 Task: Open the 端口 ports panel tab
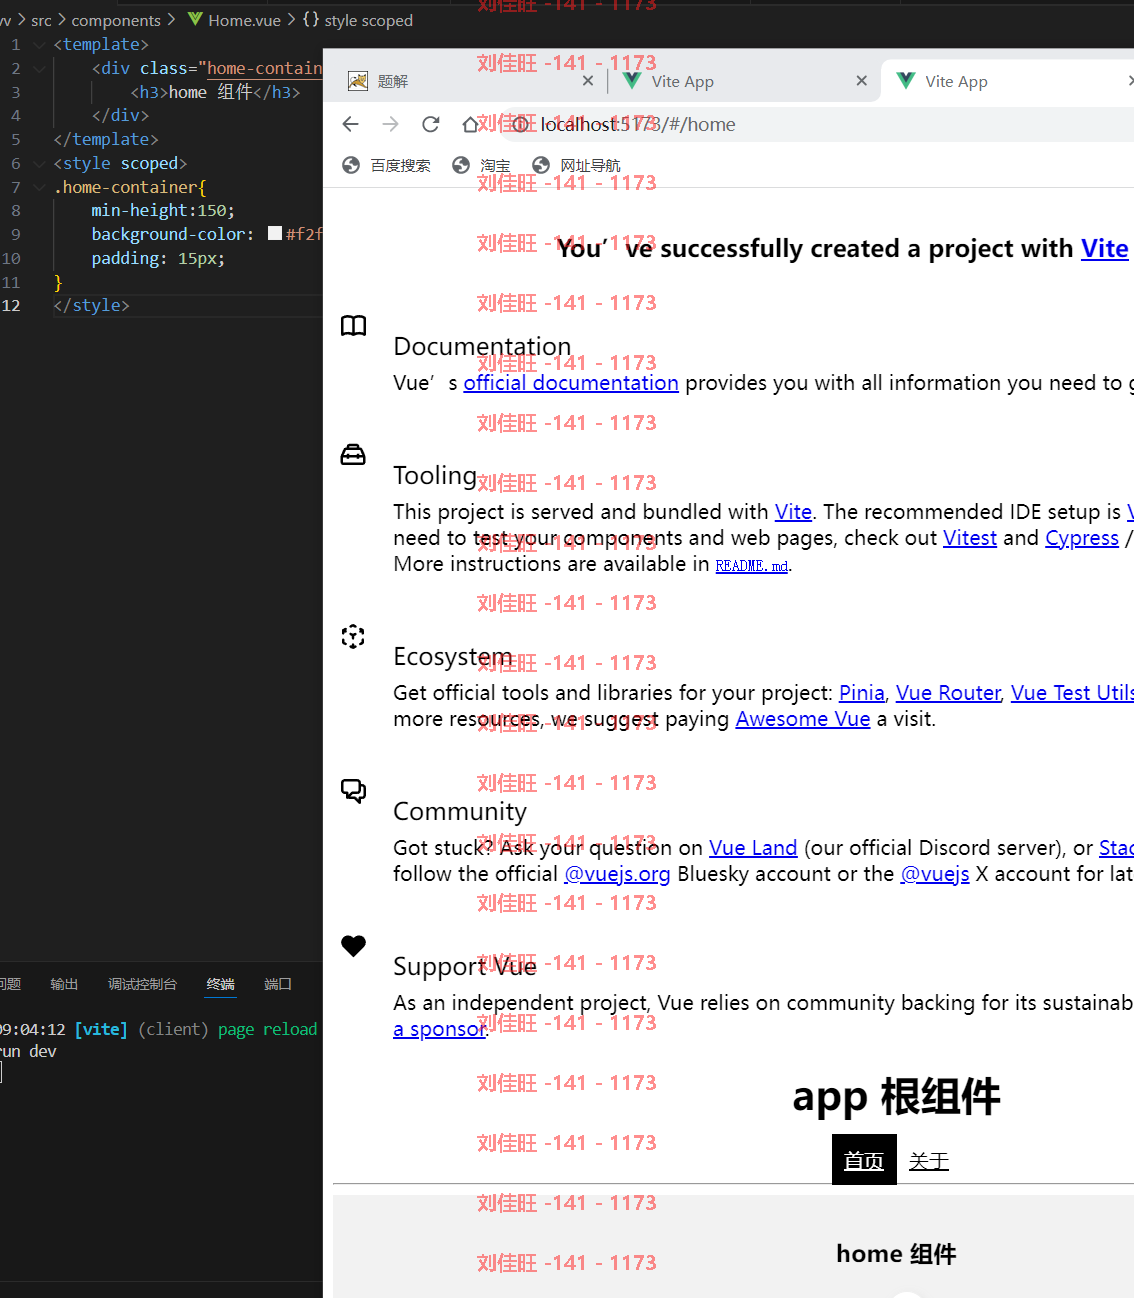tap(278, 984)
